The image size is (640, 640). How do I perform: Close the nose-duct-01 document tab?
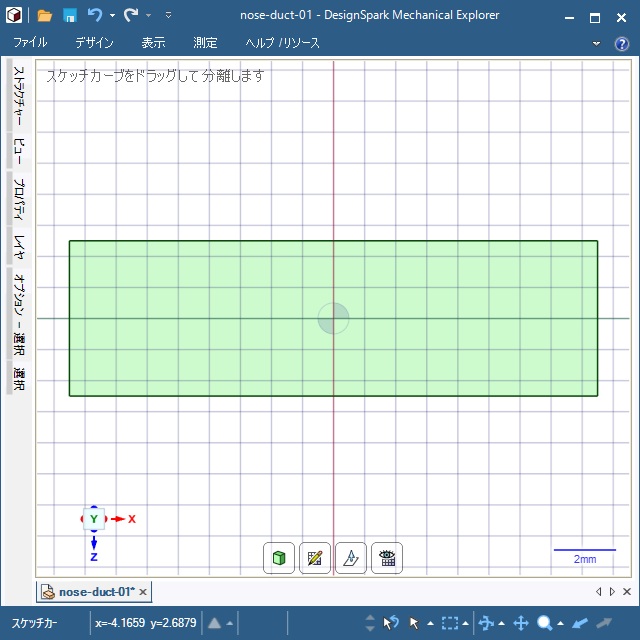pos(143,592)
